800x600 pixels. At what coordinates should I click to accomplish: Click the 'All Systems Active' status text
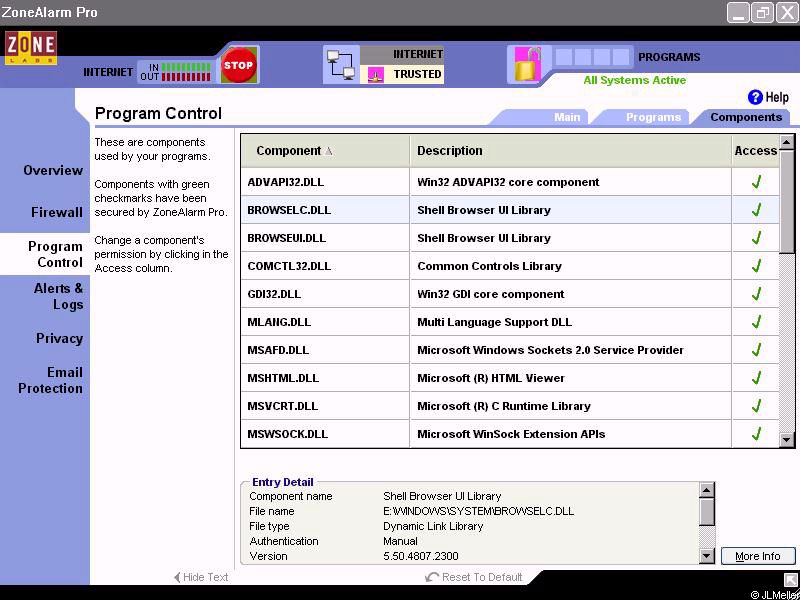coord(635,80)
